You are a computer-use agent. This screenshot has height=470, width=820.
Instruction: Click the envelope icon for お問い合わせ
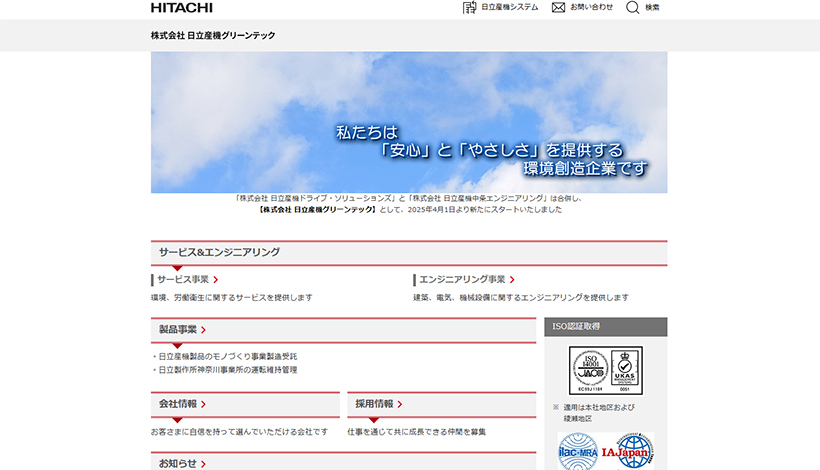(558, 8)
